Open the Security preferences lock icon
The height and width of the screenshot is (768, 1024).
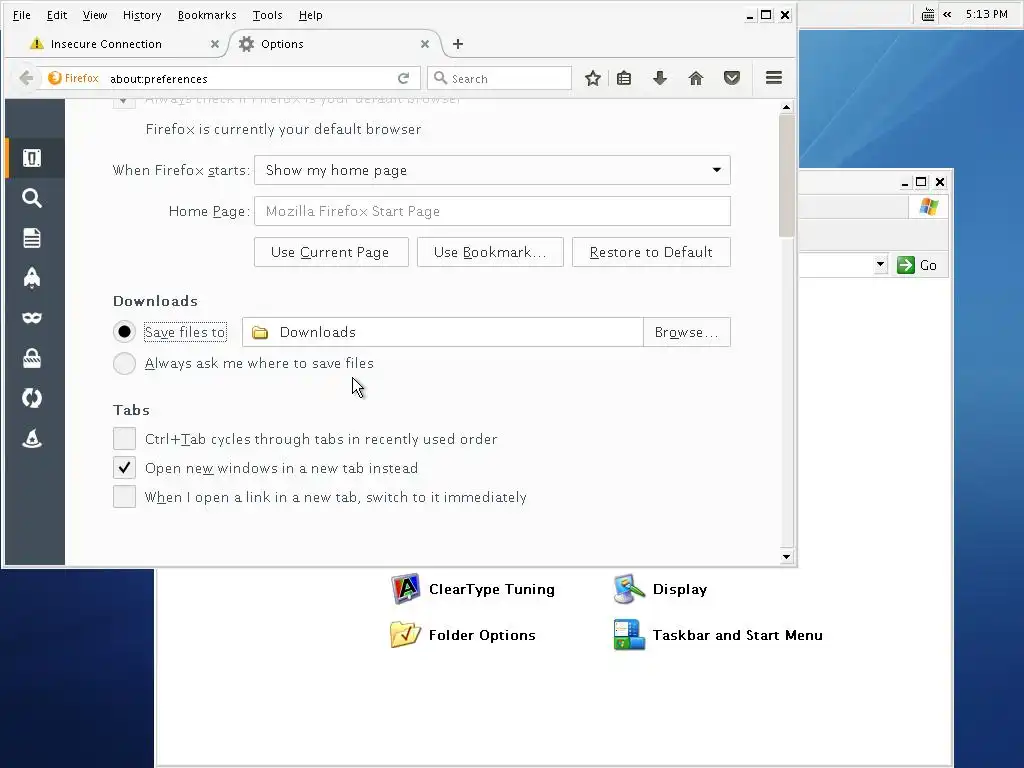32,358
